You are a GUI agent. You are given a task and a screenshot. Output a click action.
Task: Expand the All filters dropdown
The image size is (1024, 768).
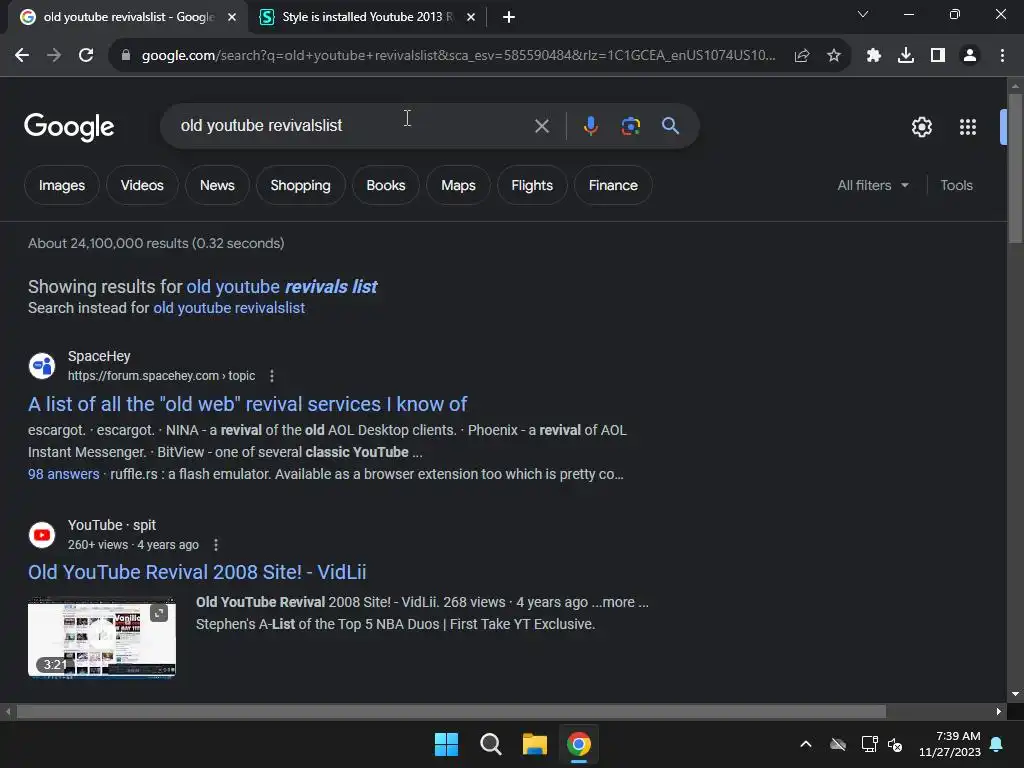coord(873,185)
